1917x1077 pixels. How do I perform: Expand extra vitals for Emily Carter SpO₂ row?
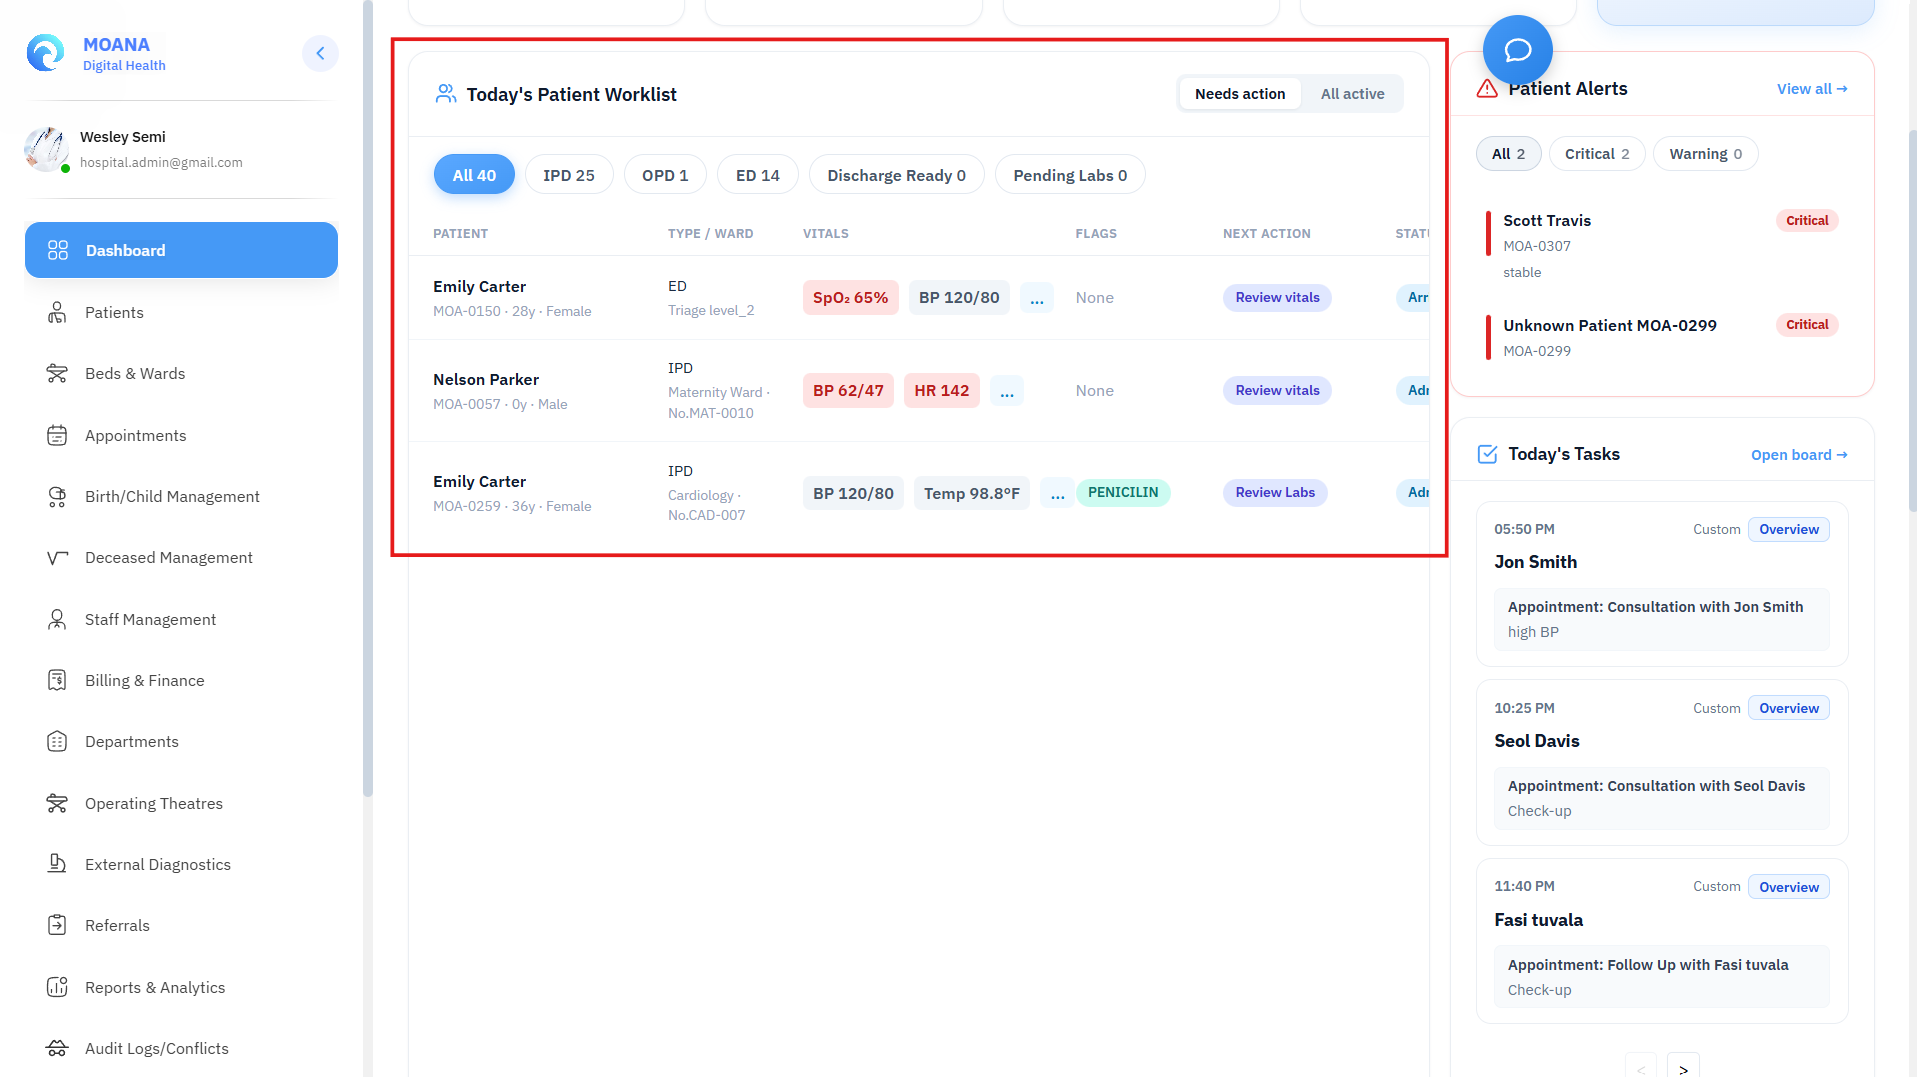pyautogui.click(x=1036, y=298)
